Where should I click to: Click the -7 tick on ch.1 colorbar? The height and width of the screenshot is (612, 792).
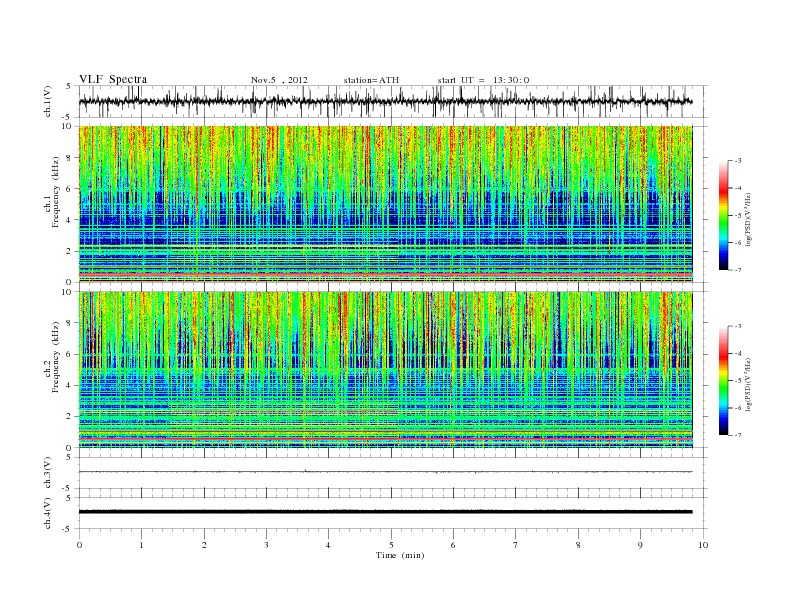(x=737, y=270)
